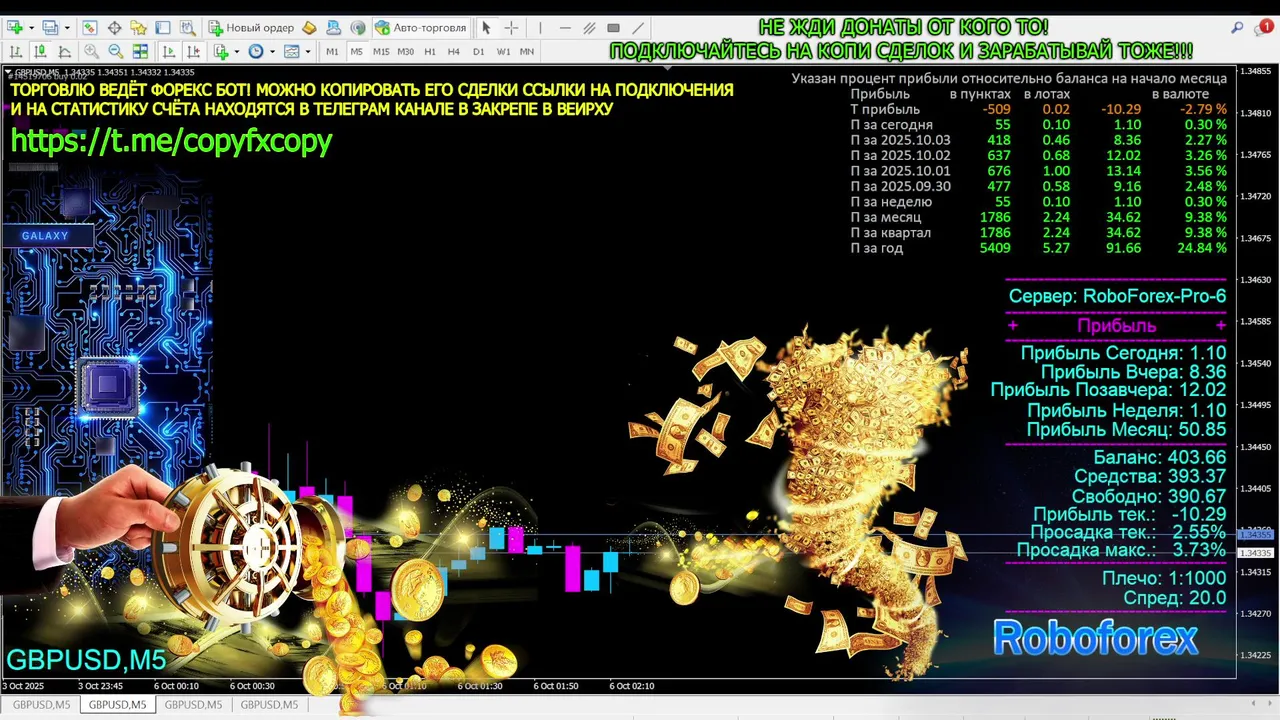Select the D1 timeframe
This screenshot has width=1280, height=720.
click(x=479, y=51)
